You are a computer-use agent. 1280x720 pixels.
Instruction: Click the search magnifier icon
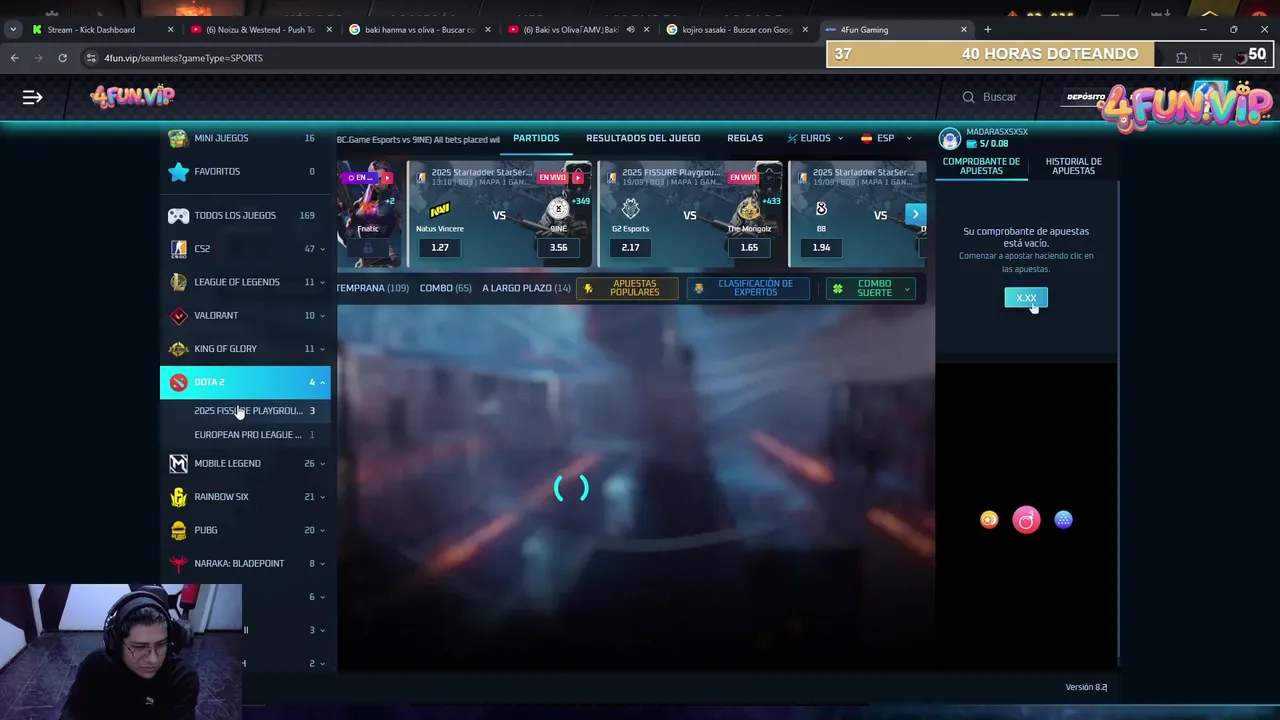968,97
